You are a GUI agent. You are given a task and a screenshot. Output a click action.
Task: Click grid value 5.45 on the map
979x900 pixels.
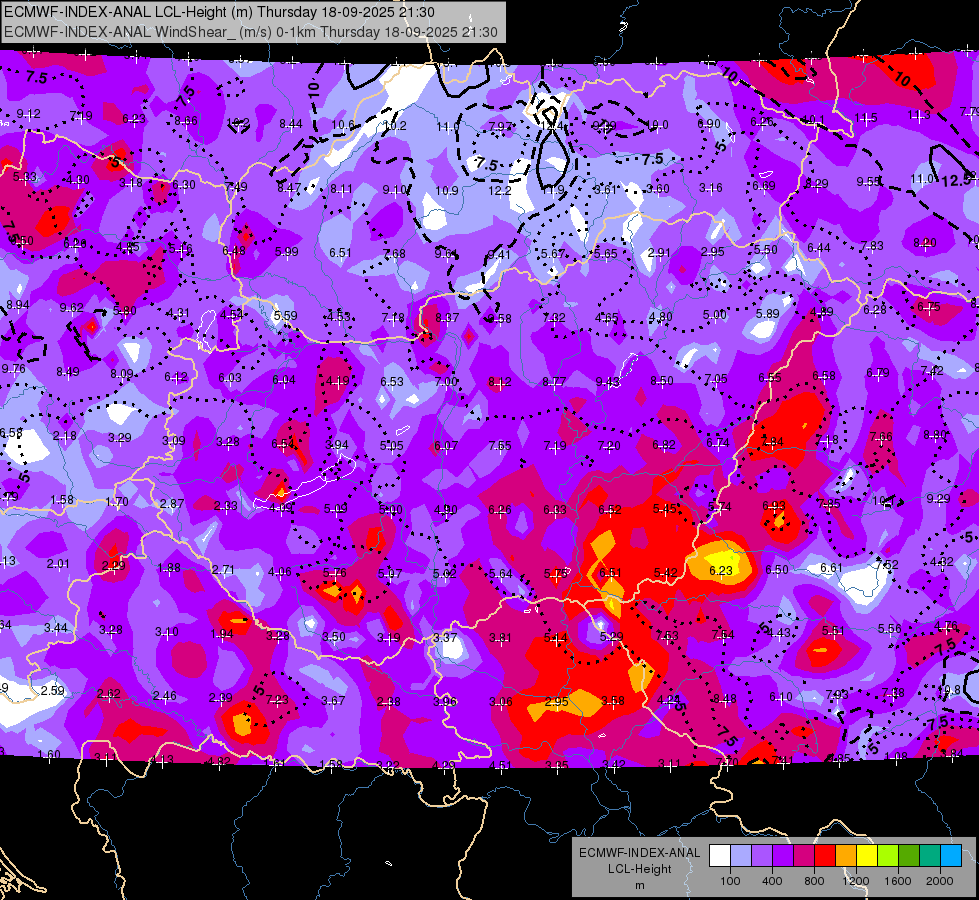point(664,508)
